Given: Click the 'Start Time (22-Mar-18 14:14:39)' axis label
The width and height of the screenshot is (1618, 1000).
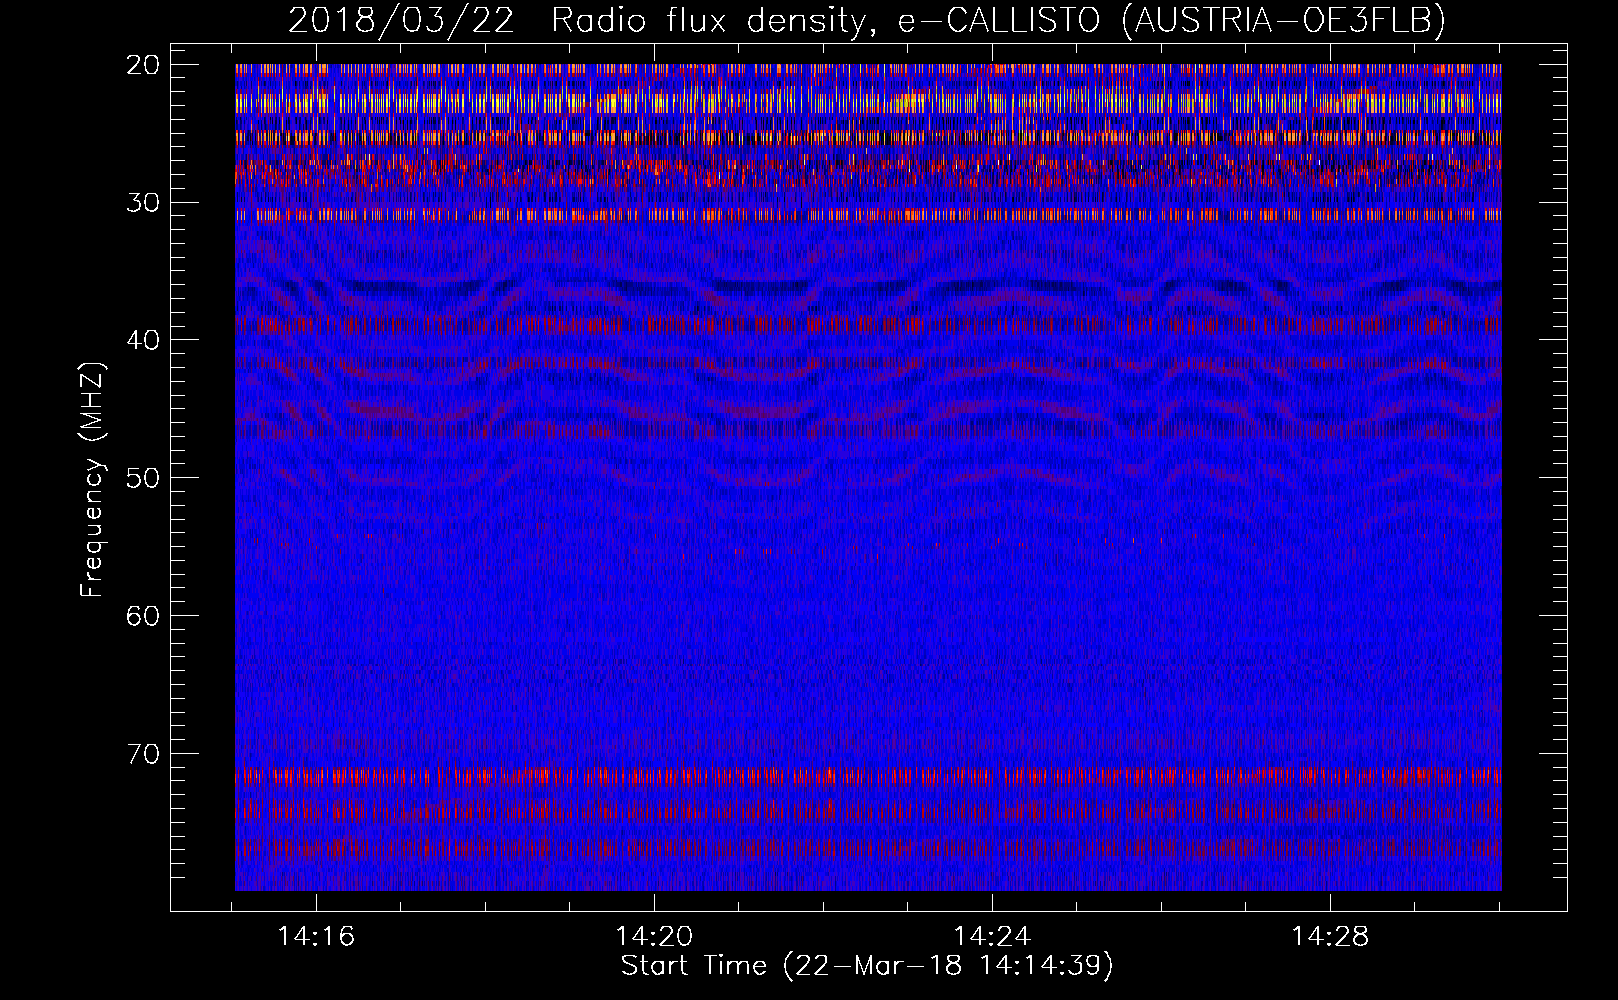Looking at the screenshot, I should coord(867,966).
